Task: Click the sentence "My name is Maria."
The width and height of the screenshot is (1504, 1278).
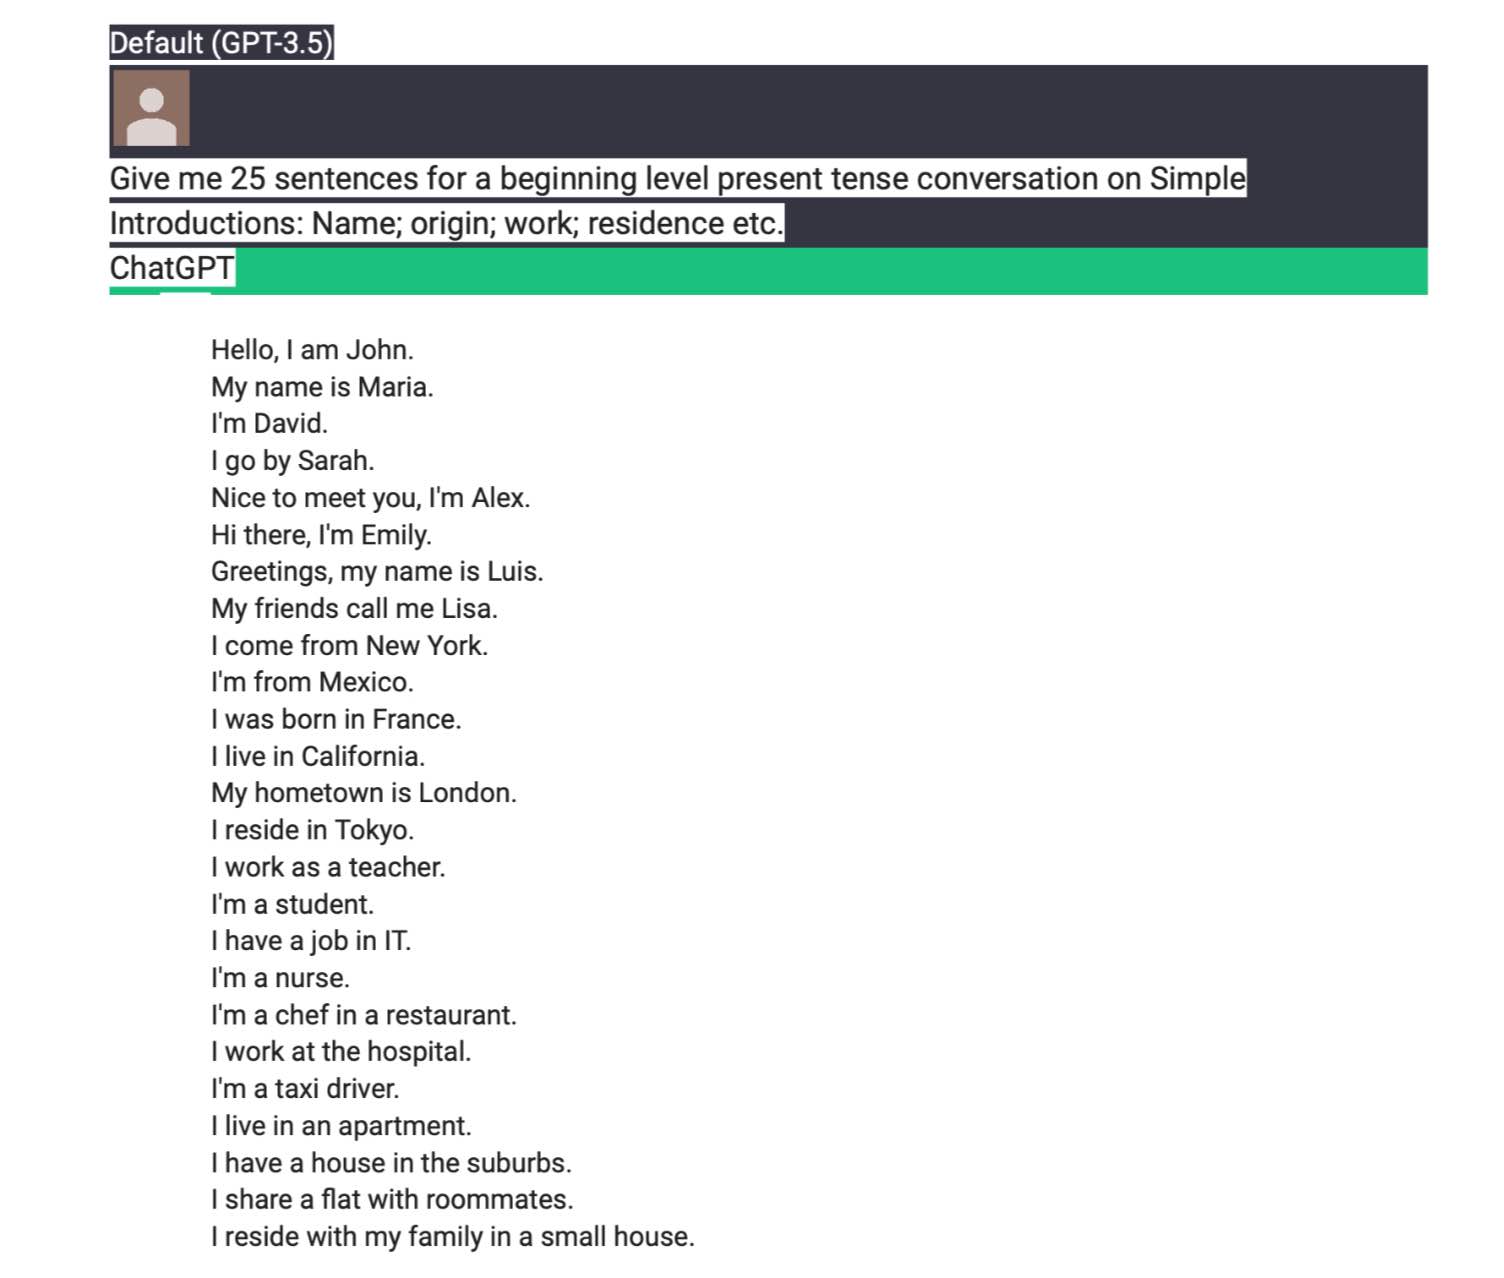Action: (x=322, y=387)
